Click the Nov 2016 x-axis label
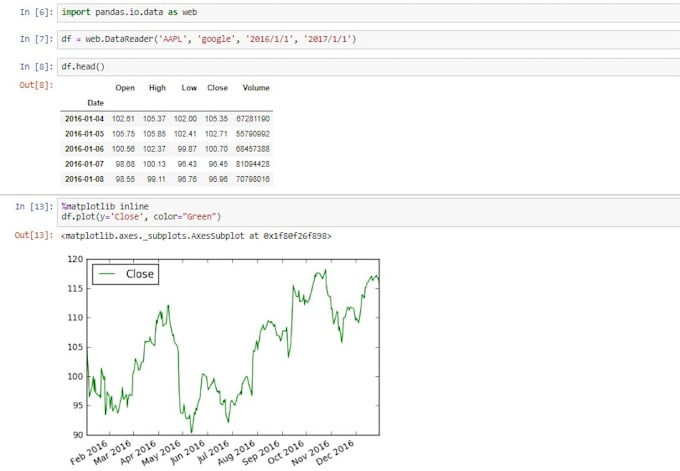680x471 pixels. click(x=311, y=454)
